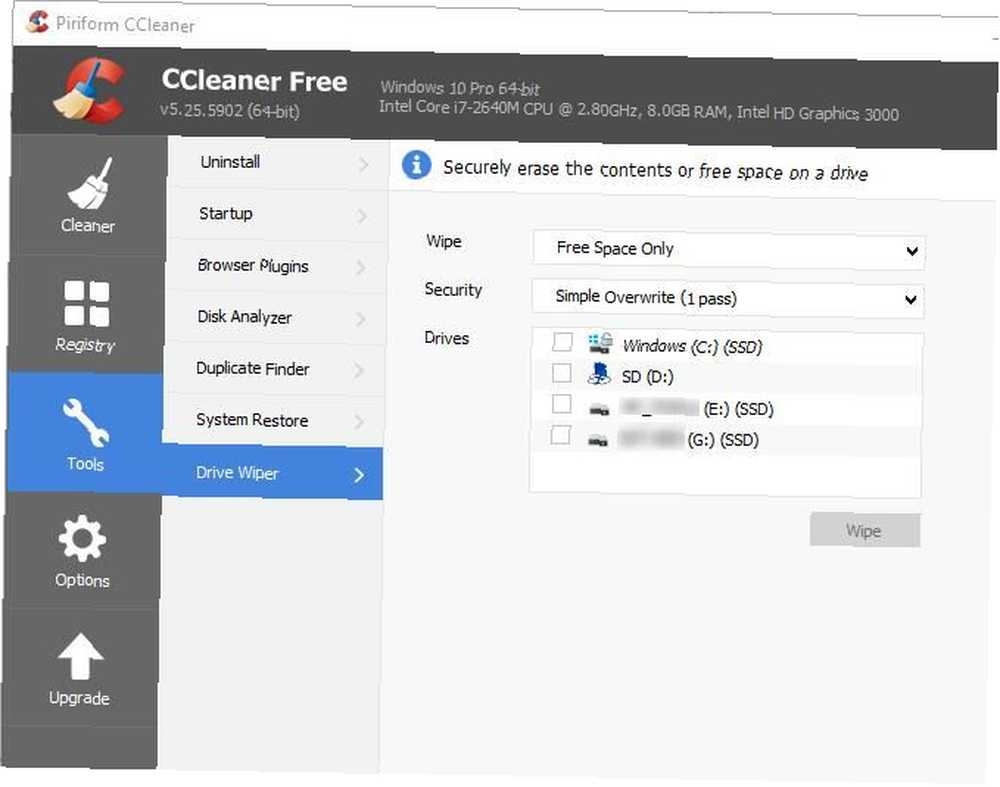
Task: Click the Wipe button
Action: click(x=865, y=530)
